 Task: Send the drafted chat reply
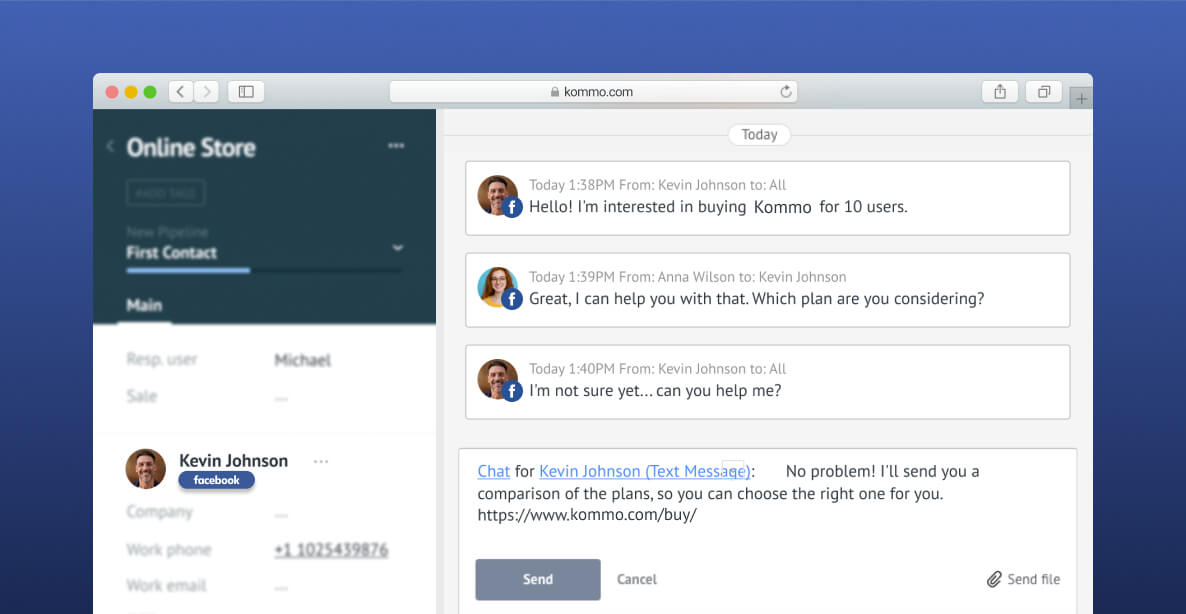pos(537,579)
